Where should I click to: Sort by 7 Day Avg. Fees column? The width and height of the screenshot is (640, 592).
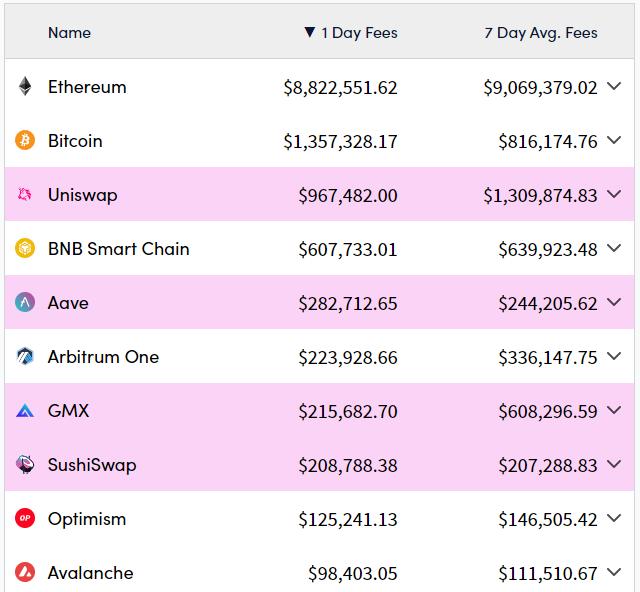tap(540, 33)
